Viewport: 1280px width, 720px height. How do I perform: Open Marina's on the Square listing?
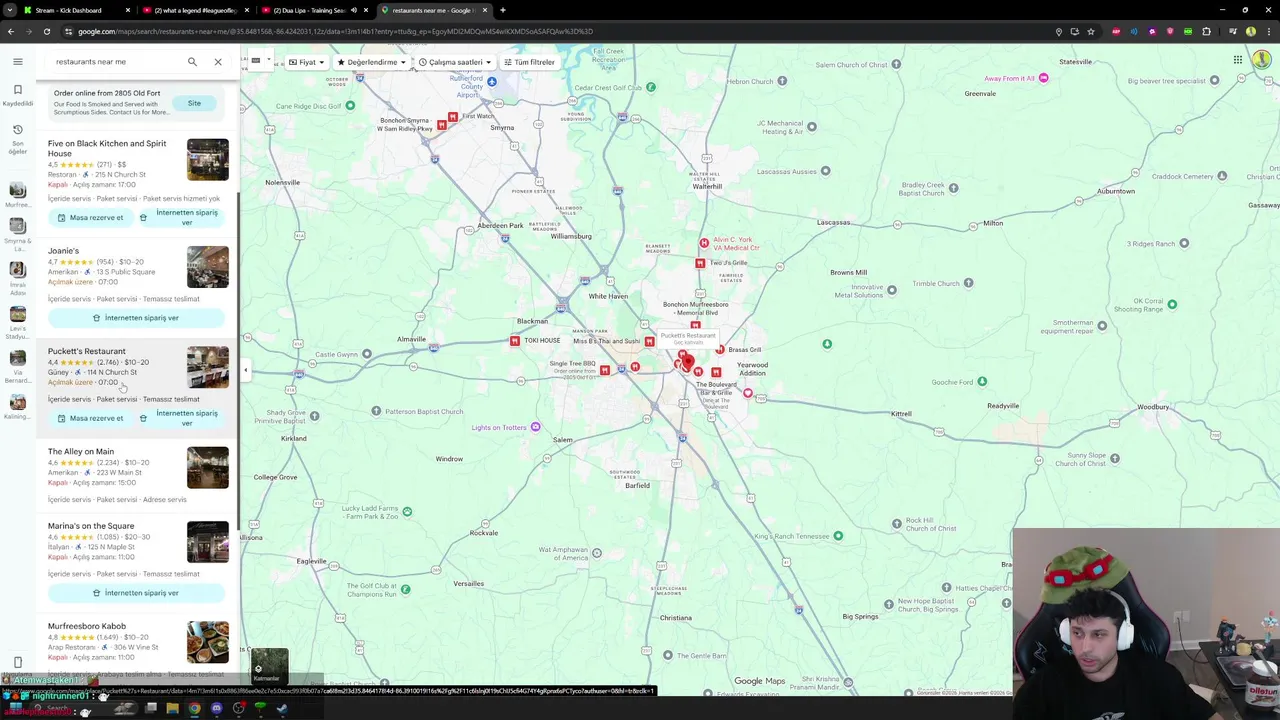click(x=91, y=526)
